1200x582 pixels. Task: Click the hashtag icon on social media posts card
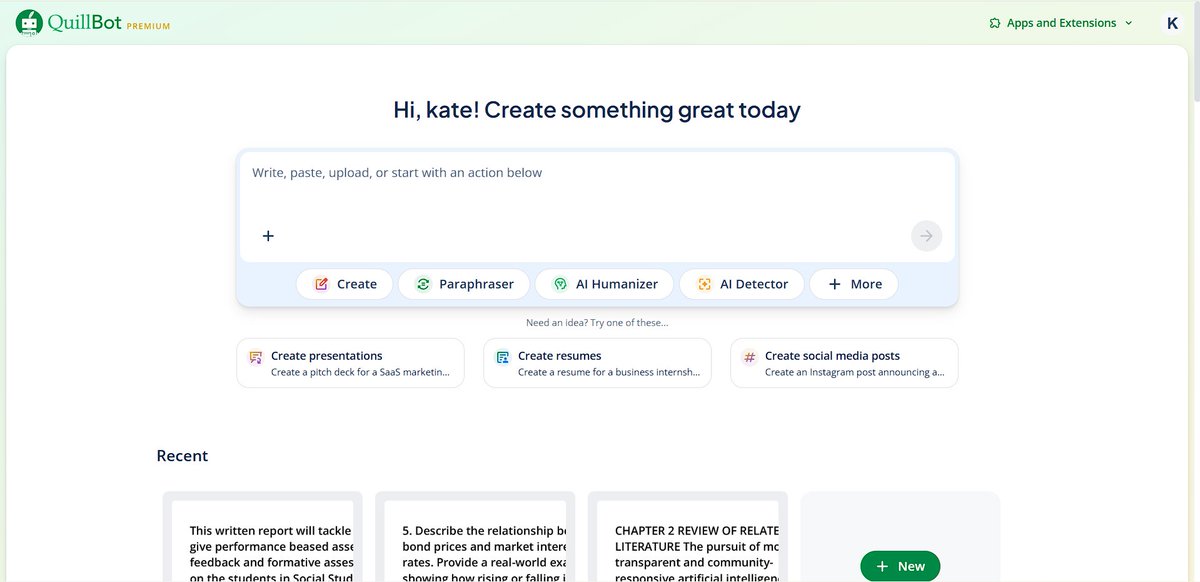coord(749,357)
